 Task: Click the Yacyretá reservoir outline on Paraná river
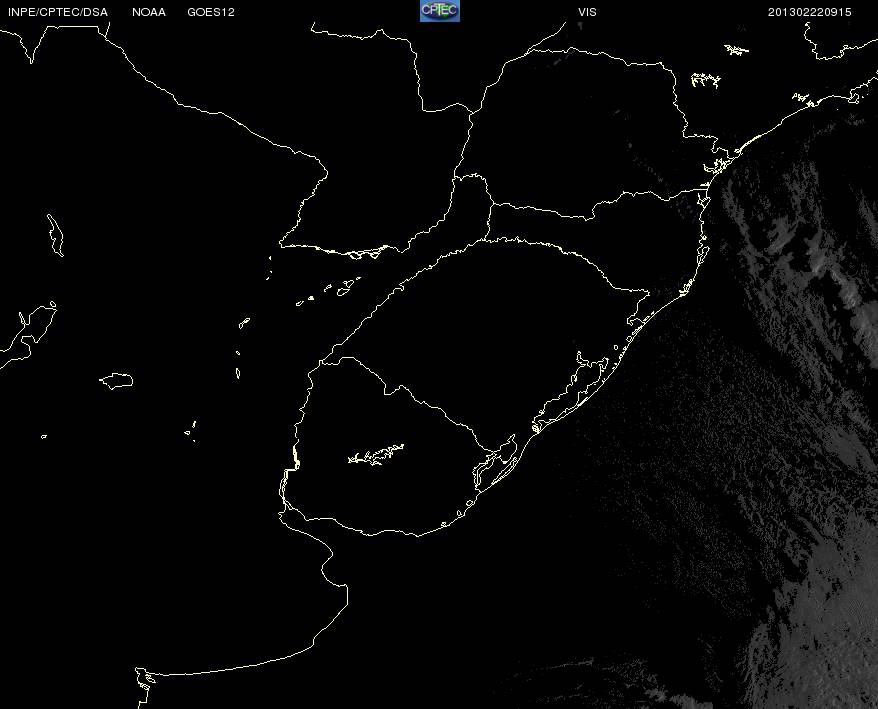click(x=368, y=251)
